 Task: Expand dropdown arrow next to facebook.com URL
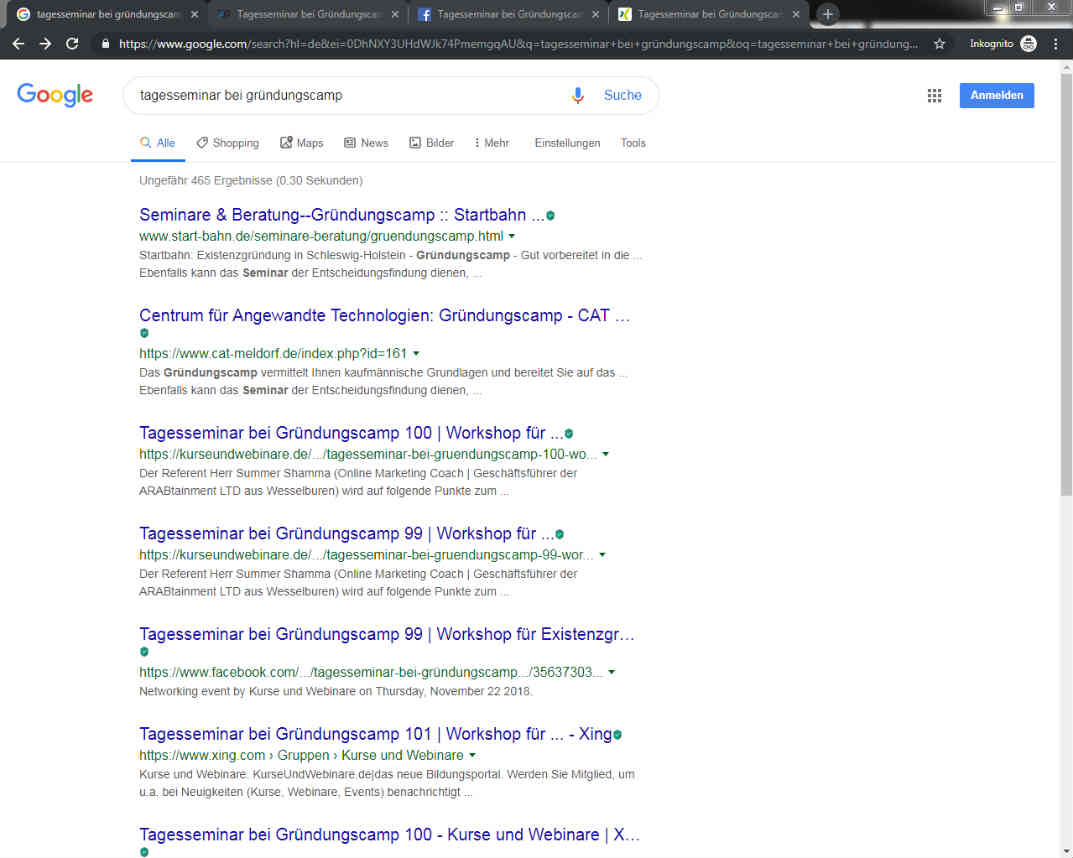pos(612,673)
